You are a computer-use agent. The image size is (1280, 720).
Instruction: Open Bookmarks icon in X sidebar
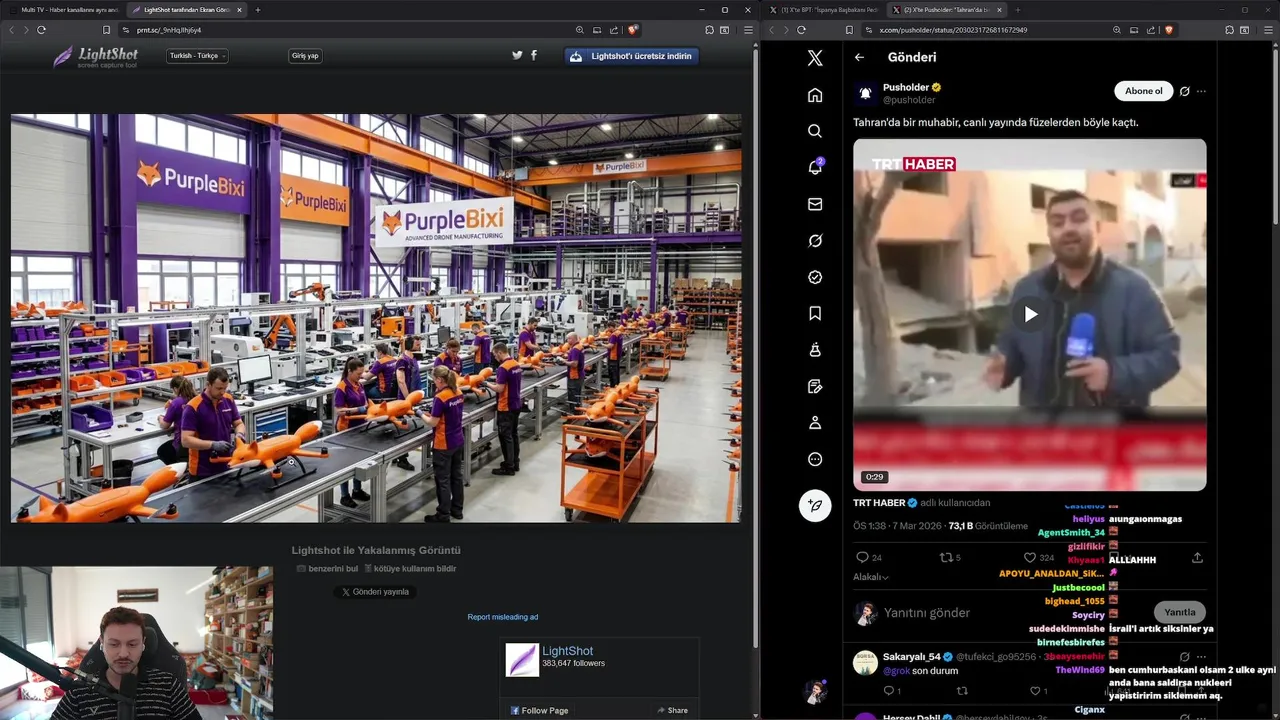[x=815, y=313]
